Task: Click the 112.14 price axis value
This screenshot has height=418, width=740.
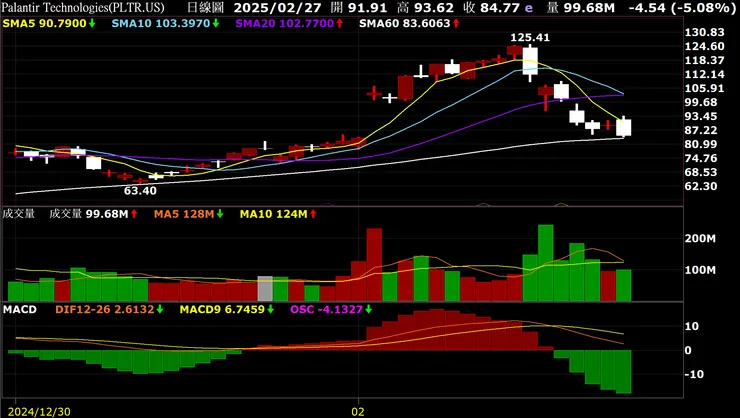Action: (x=705, y=74)
